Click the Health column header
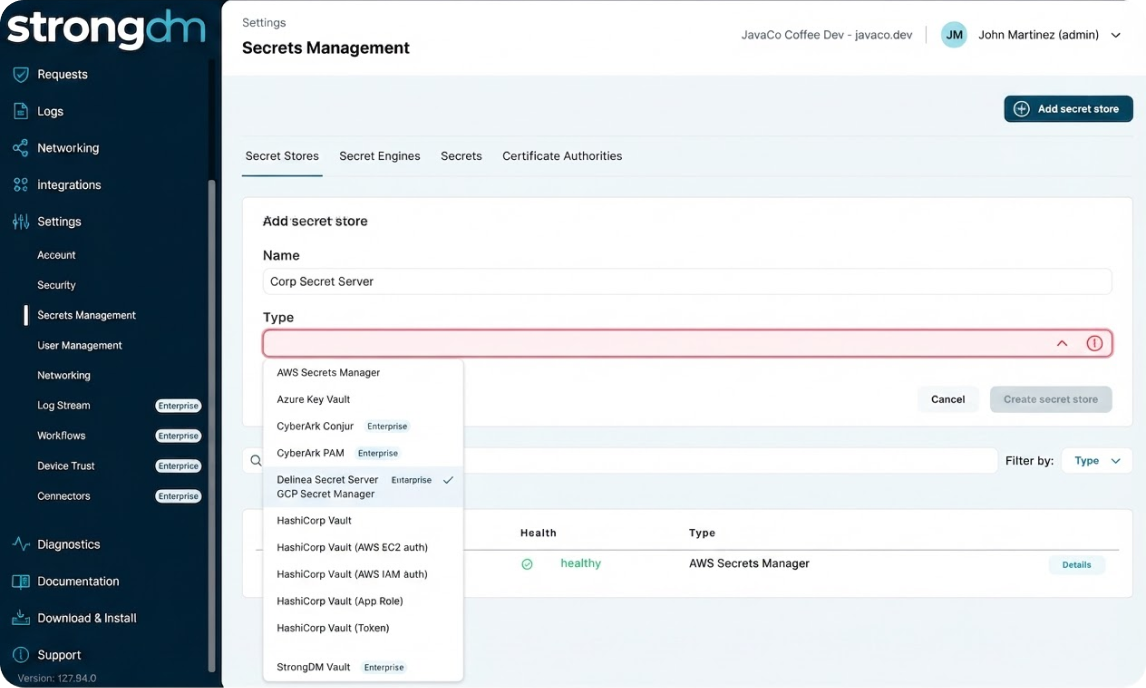Image resolution: width=1146 pixels, height=688 pixels. [x=538, y=533]
